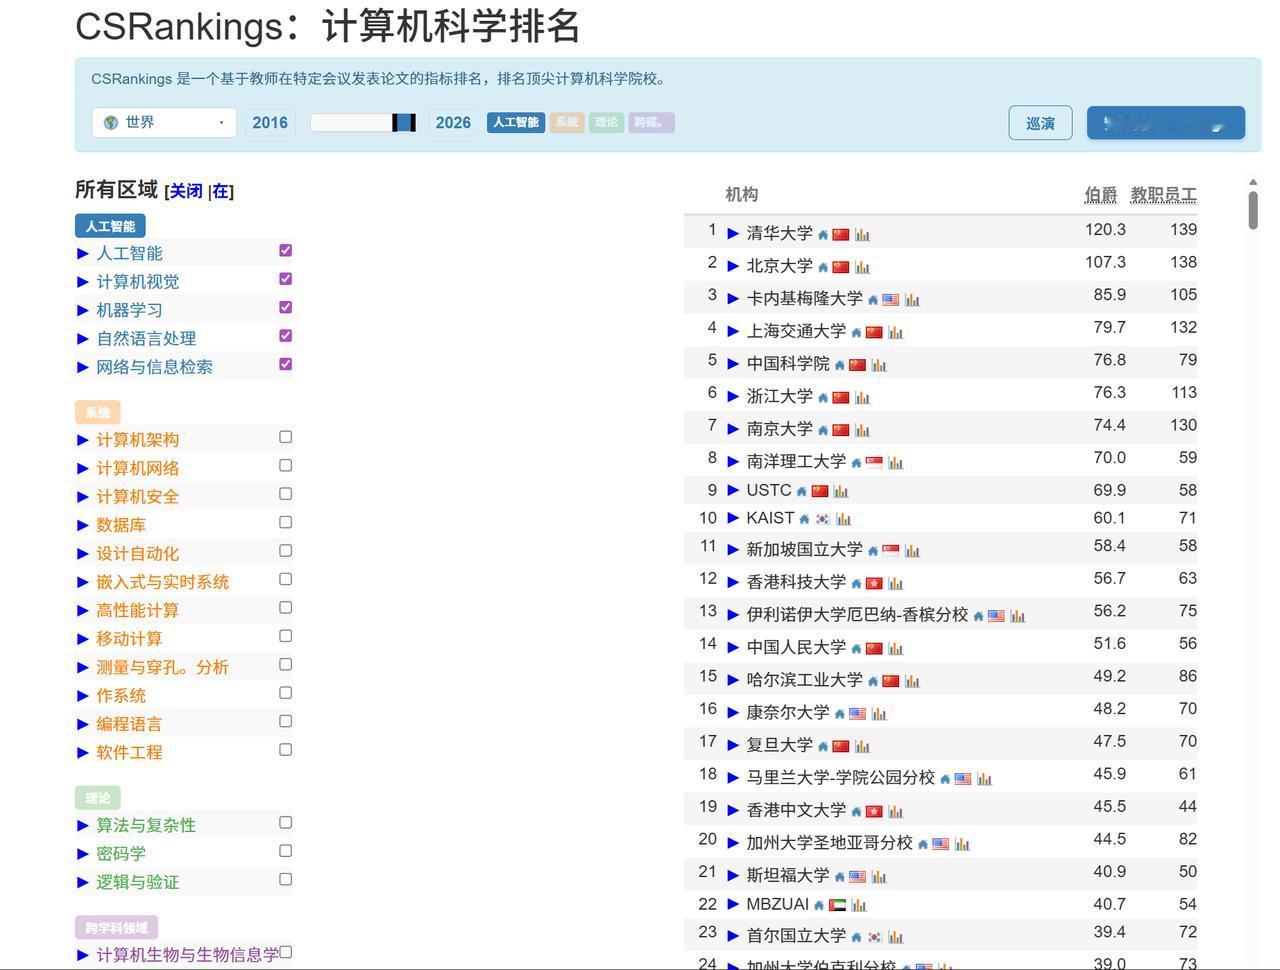Open the homepage icon next to KAIST
Screen dimensions: 1280x970
coord(804,519)
